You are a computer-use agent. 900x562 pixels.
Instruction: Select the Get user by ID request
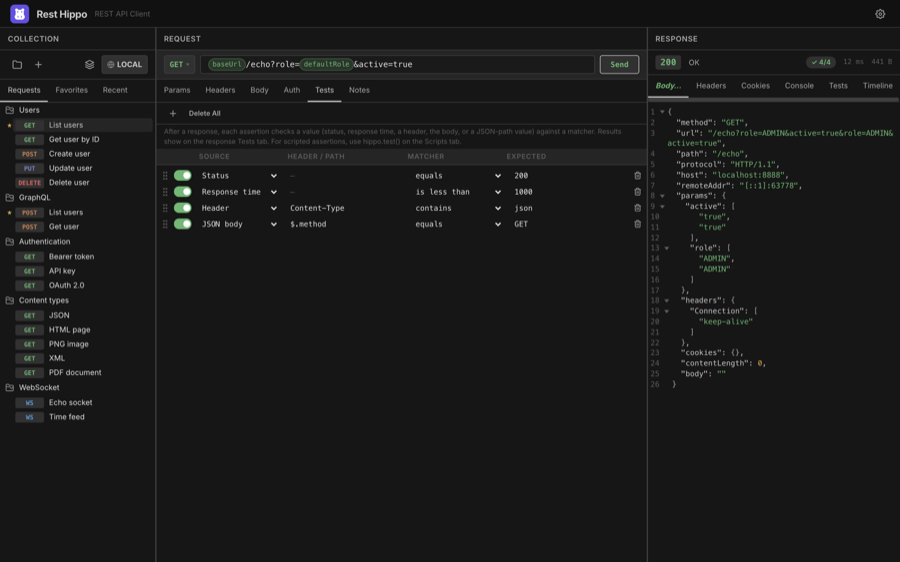point(77,139)
